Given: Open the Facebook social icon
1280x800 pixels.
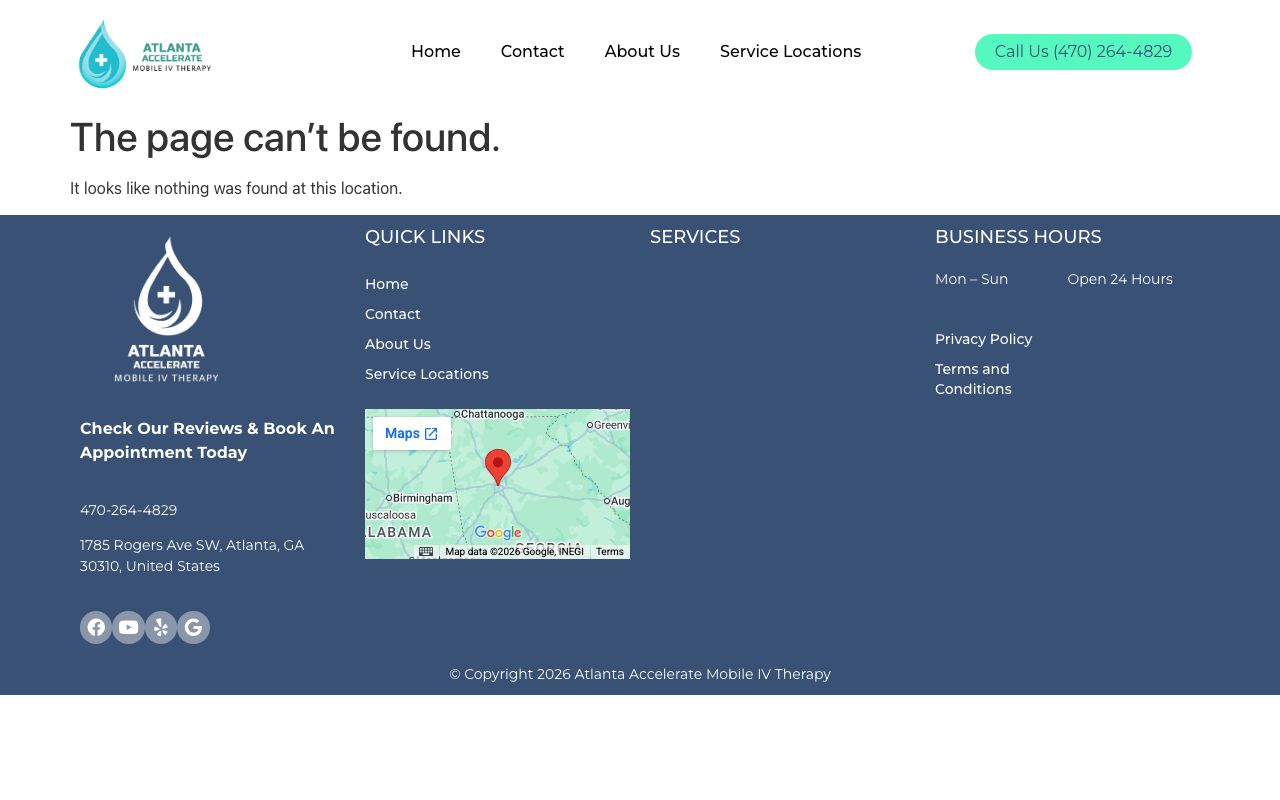Looking at the screenshot, I should [x=96, y=628].
